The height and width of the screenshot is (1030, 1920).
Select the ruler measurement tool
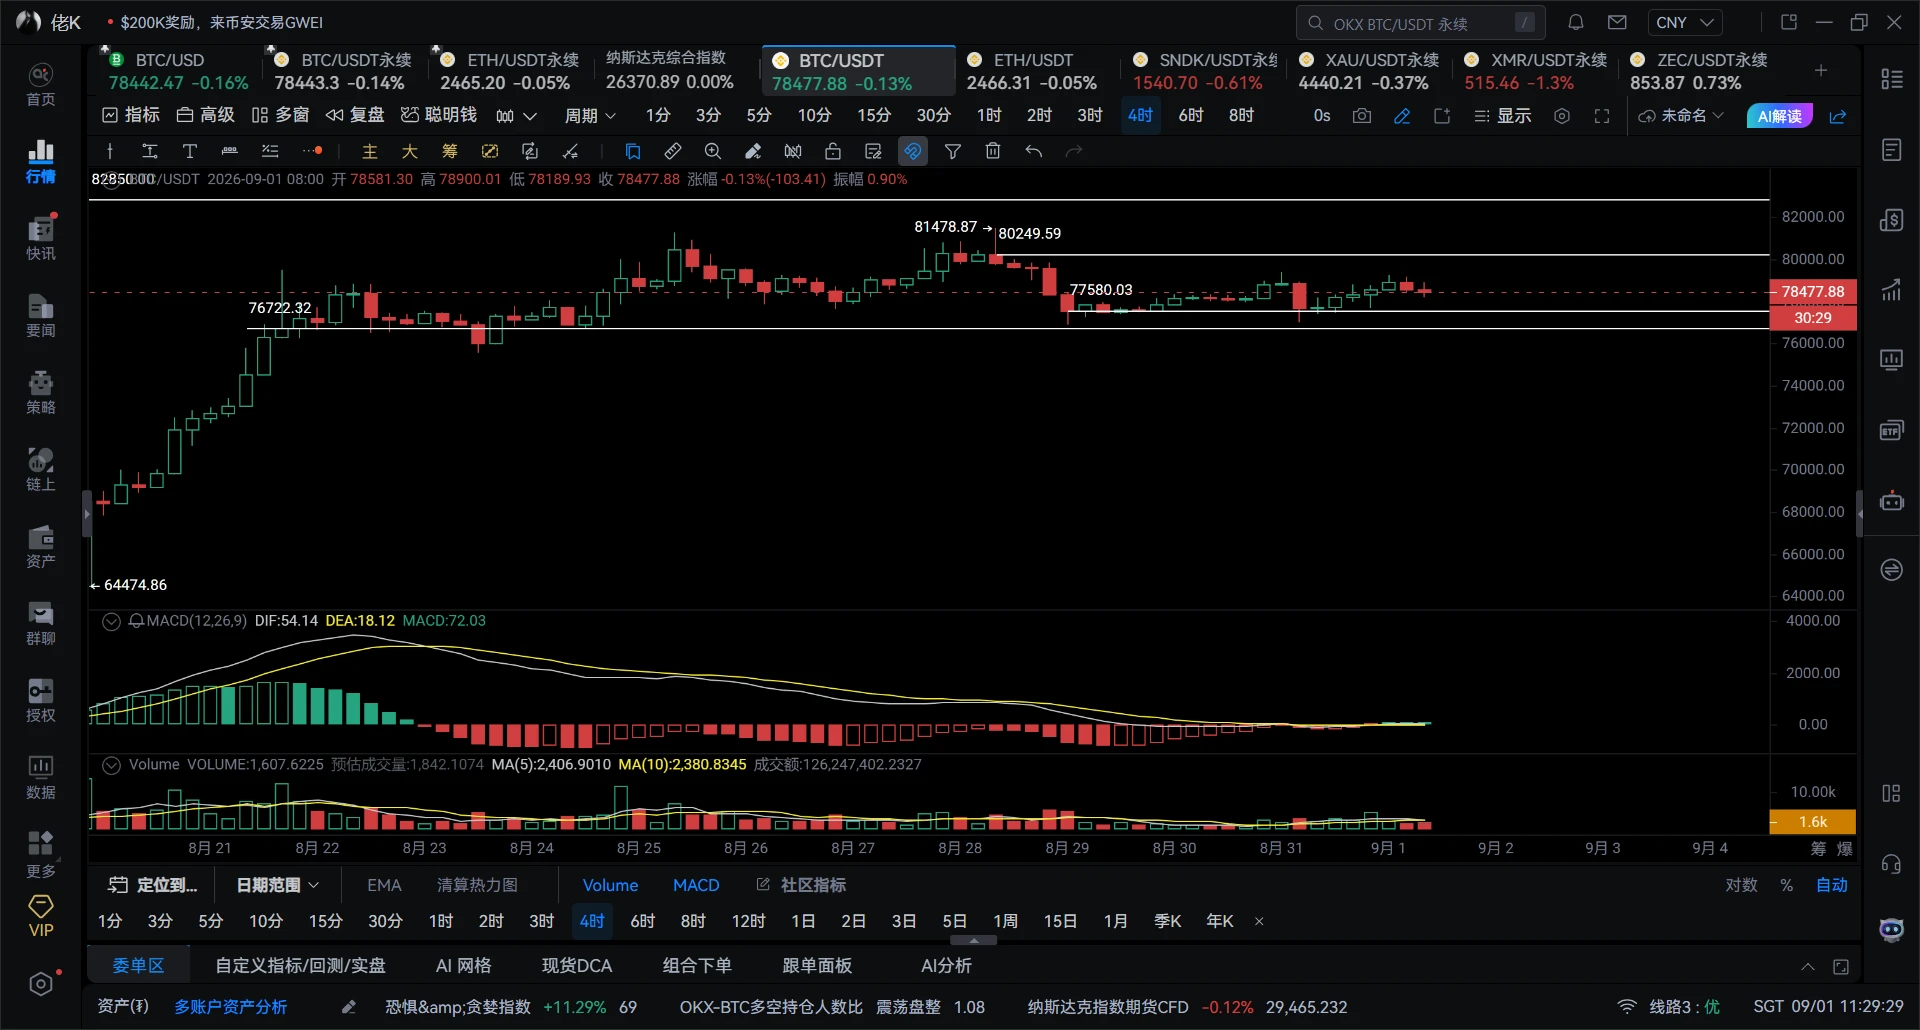(x=673, y=151)
